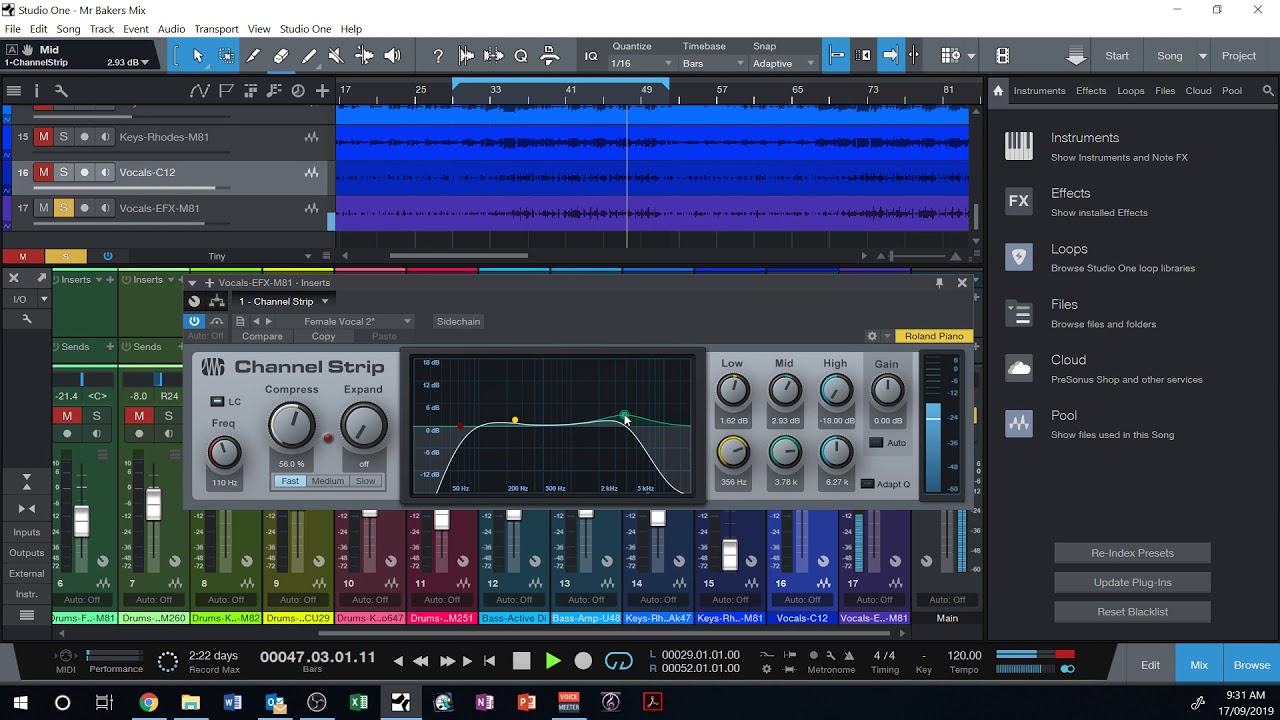Screen dimensions: 1280x720
Task: Click the Mid gain knob at 2.93 dB
Action: click(785, 390)
